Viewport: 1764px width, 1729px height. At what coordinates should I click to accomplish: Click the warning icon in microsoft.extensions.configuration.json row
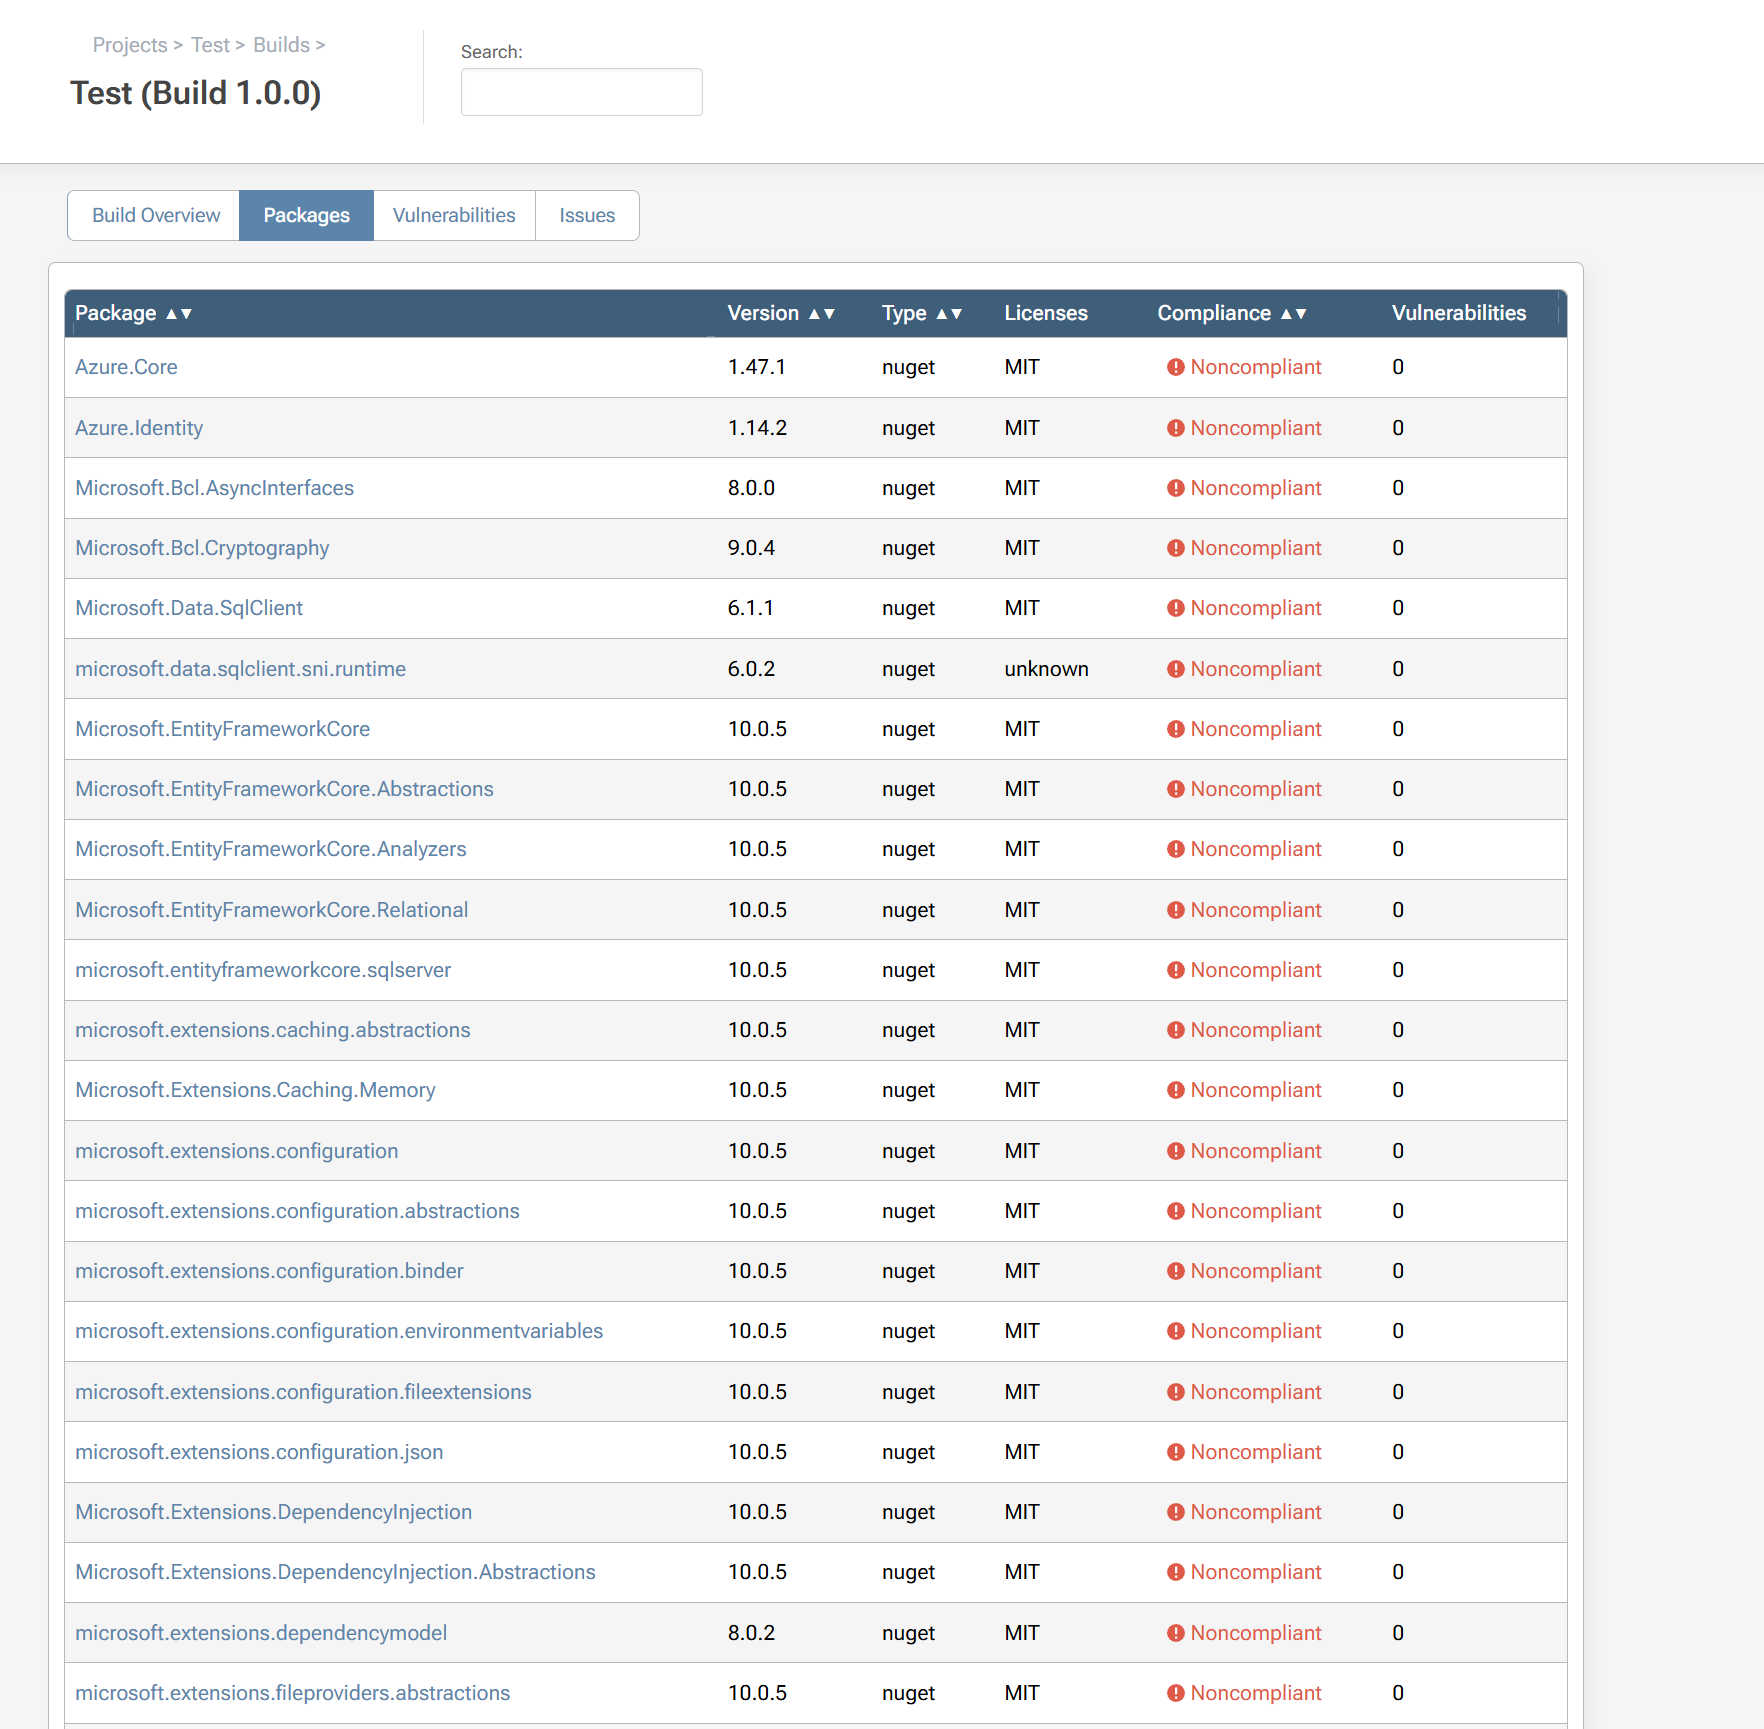tap(1176, 1452)
